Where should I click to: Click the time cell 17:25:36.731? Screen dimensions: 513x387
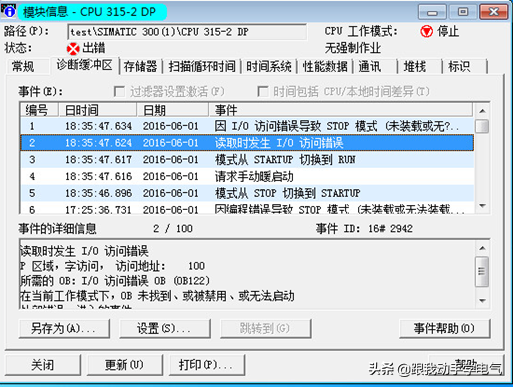point(98,210)
